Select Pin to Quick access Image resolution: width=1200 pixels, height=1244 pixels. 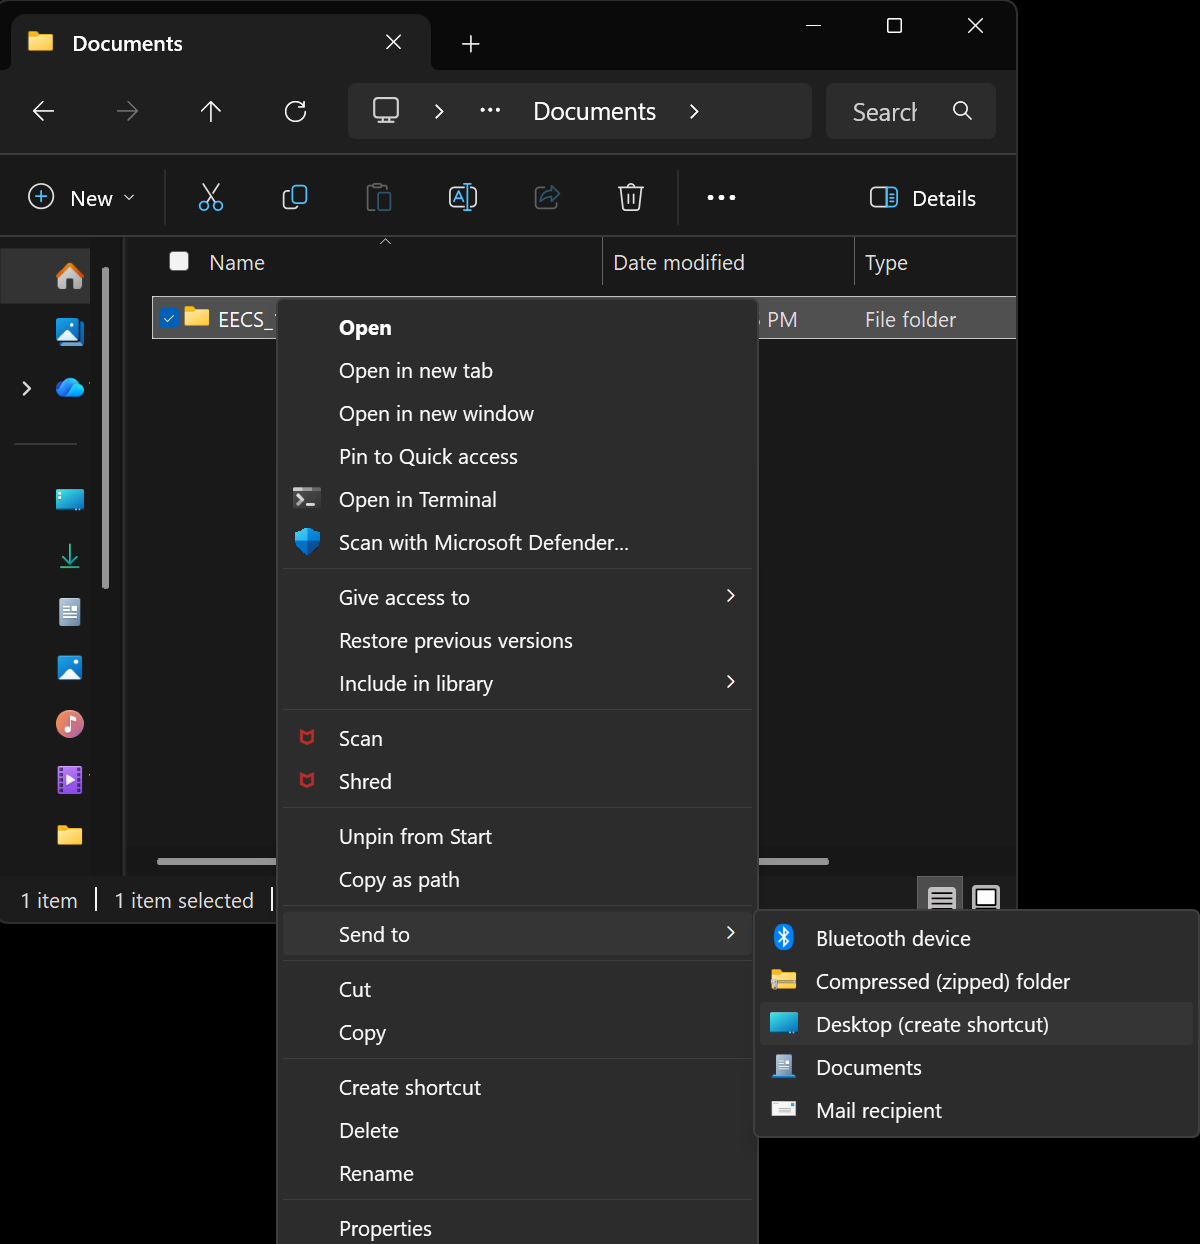(517, 457)
